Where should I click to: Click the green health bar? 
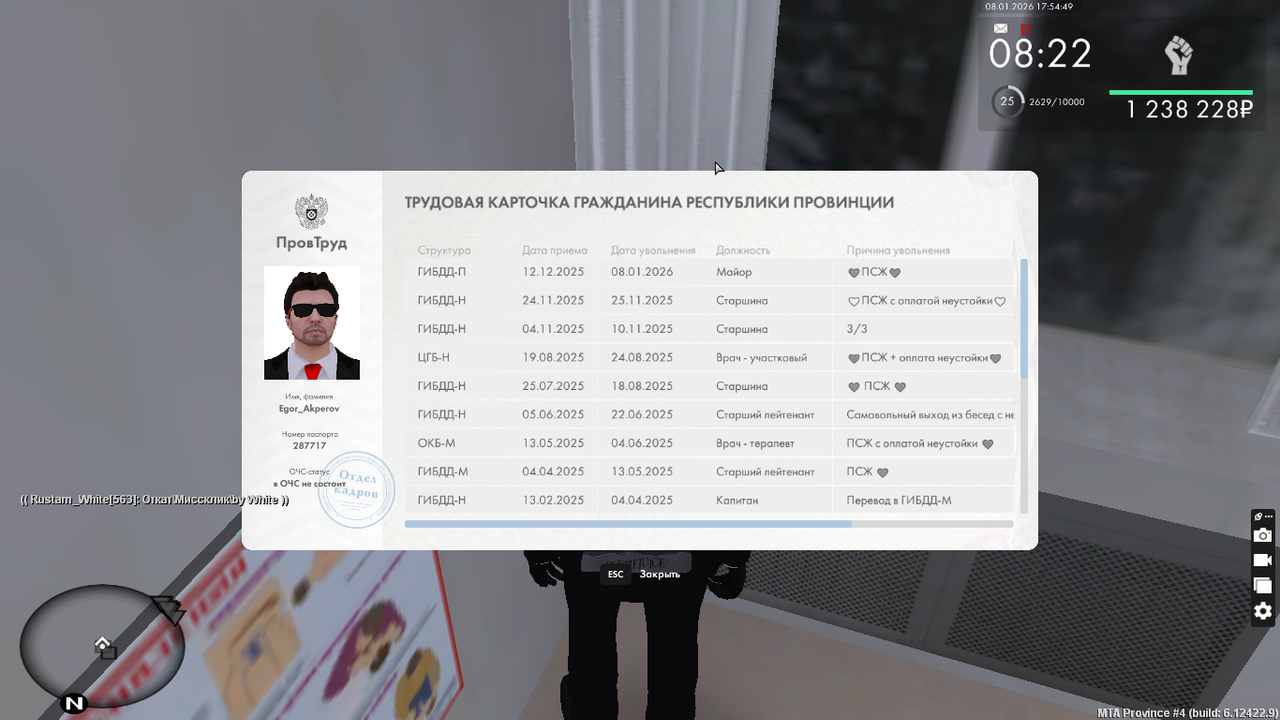coord(1181,93)
